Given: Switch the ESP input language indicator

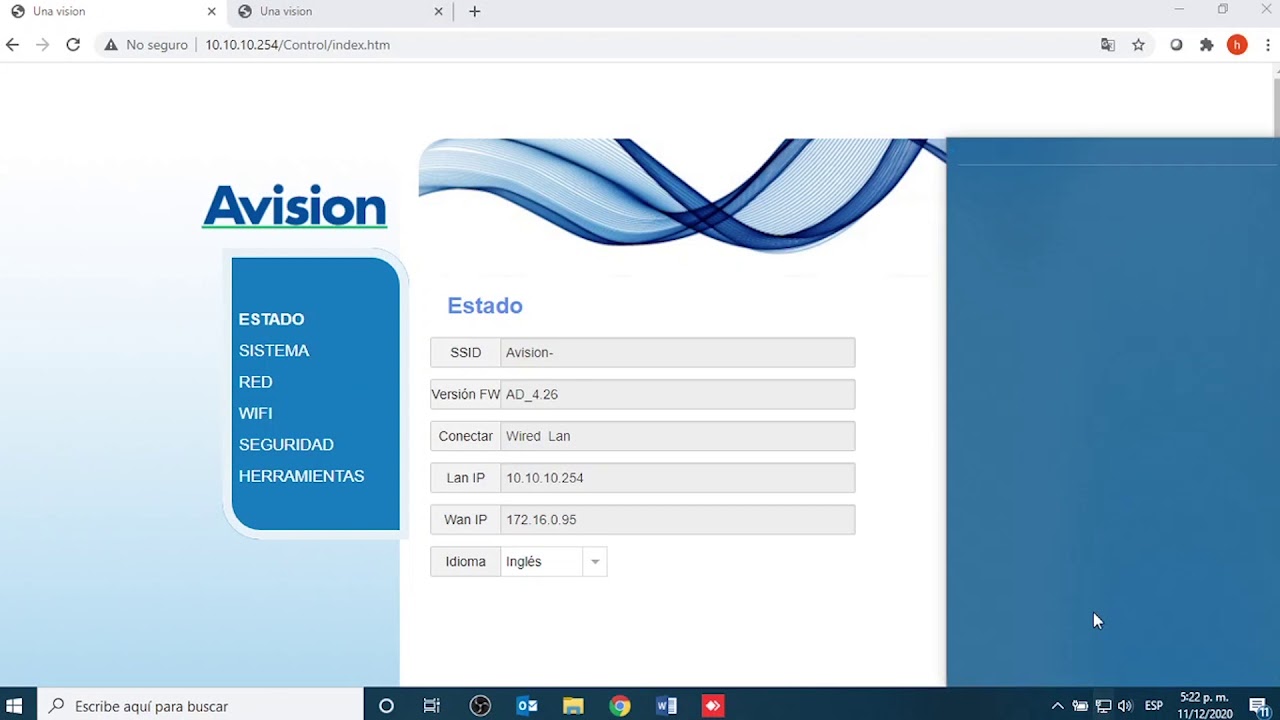Looking at the screenshot, I should tap(1154, 706).
